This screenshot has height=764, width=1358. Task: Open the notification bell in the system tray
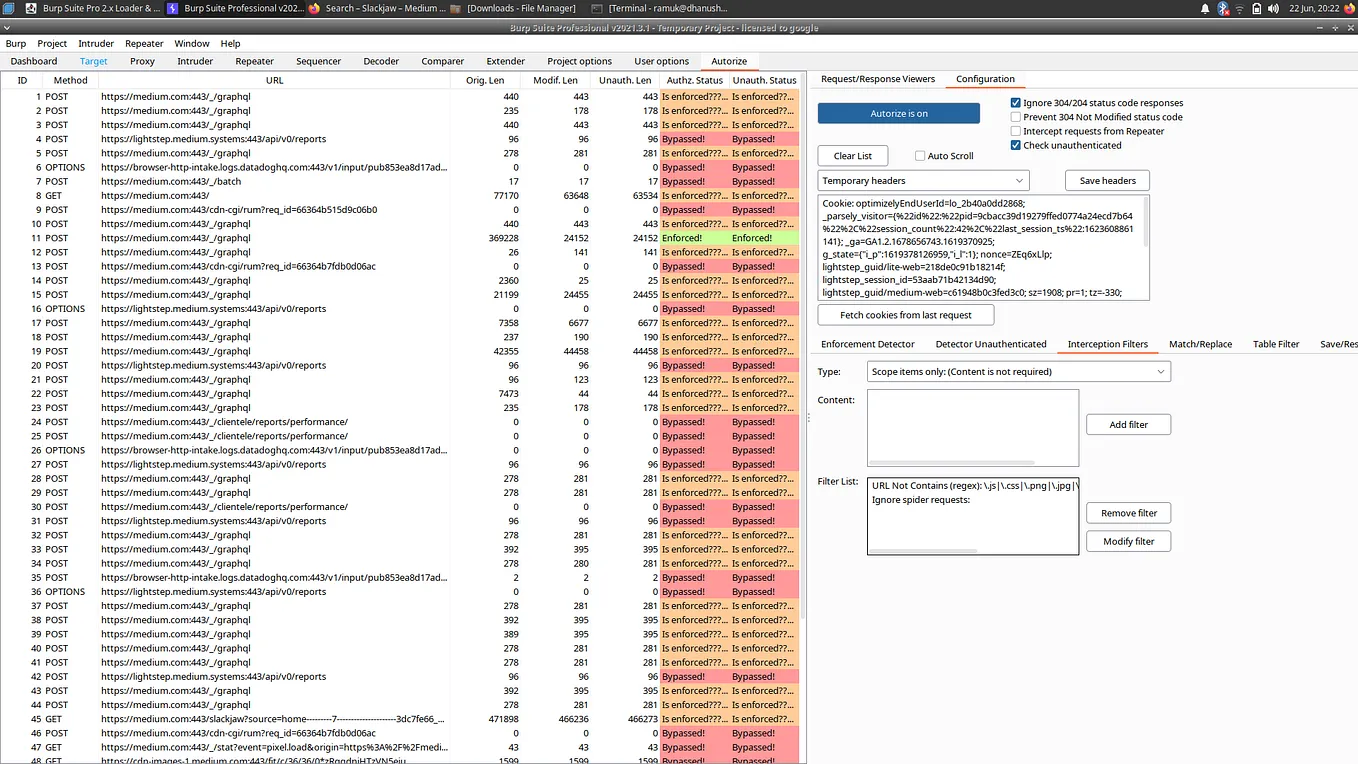(x=1205, y=8)
